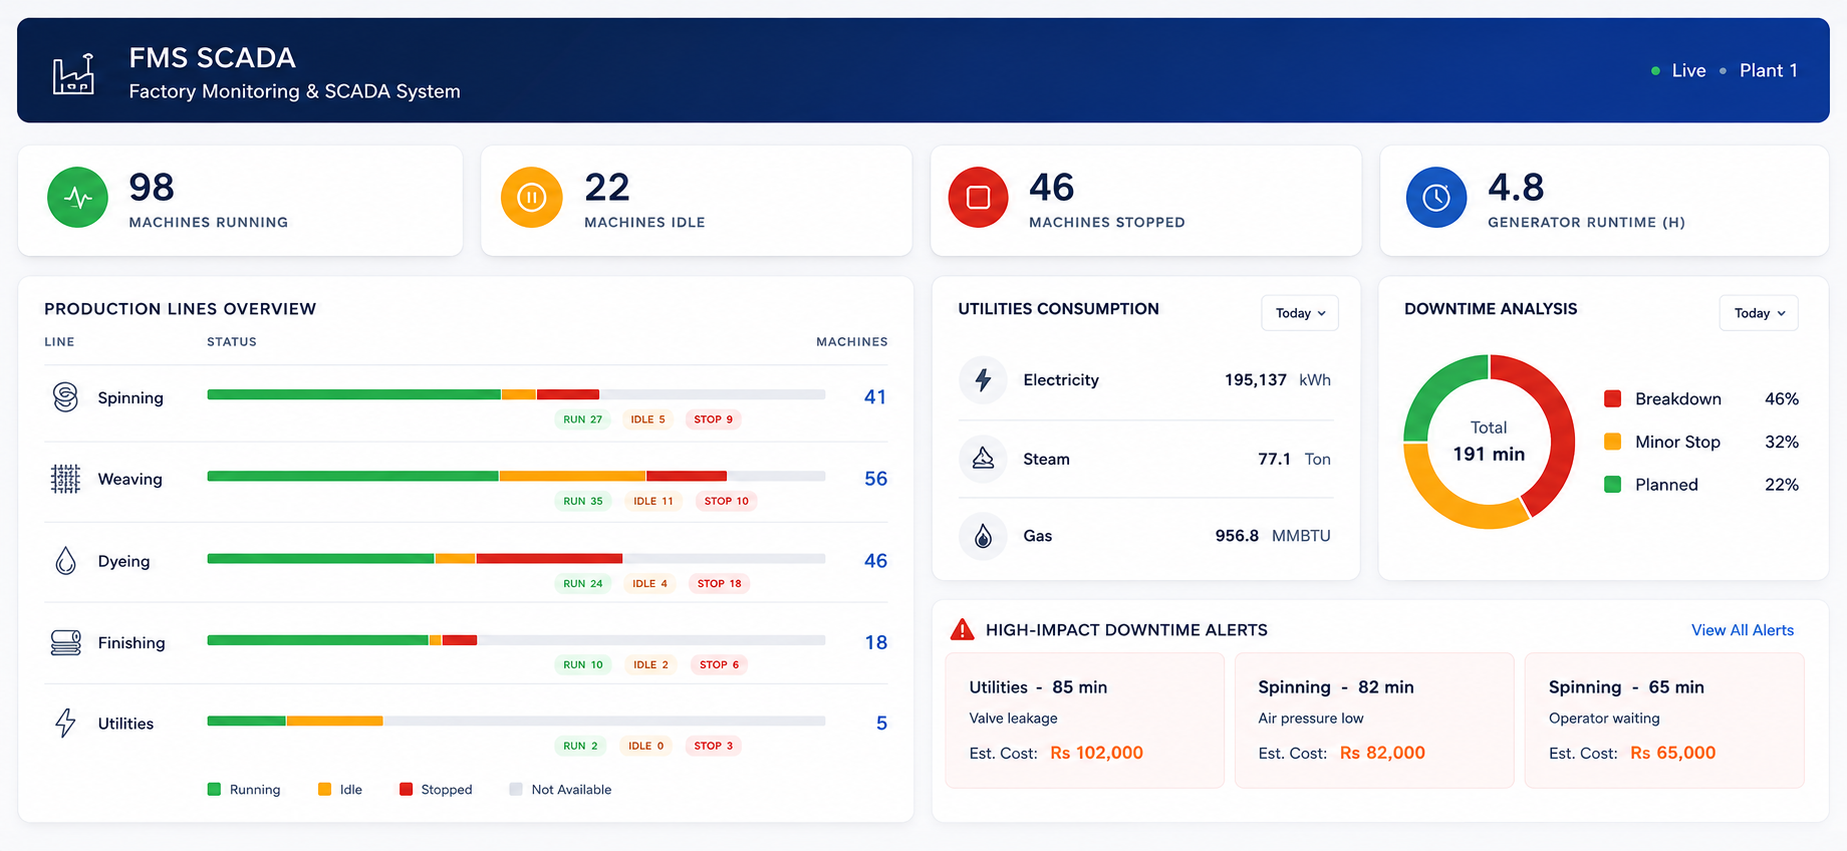Image resolution: width=1847 pixels, height=851 pixels.
Task: Click the RUN 27 badge on Spinning line
Action: coord(583,419)
